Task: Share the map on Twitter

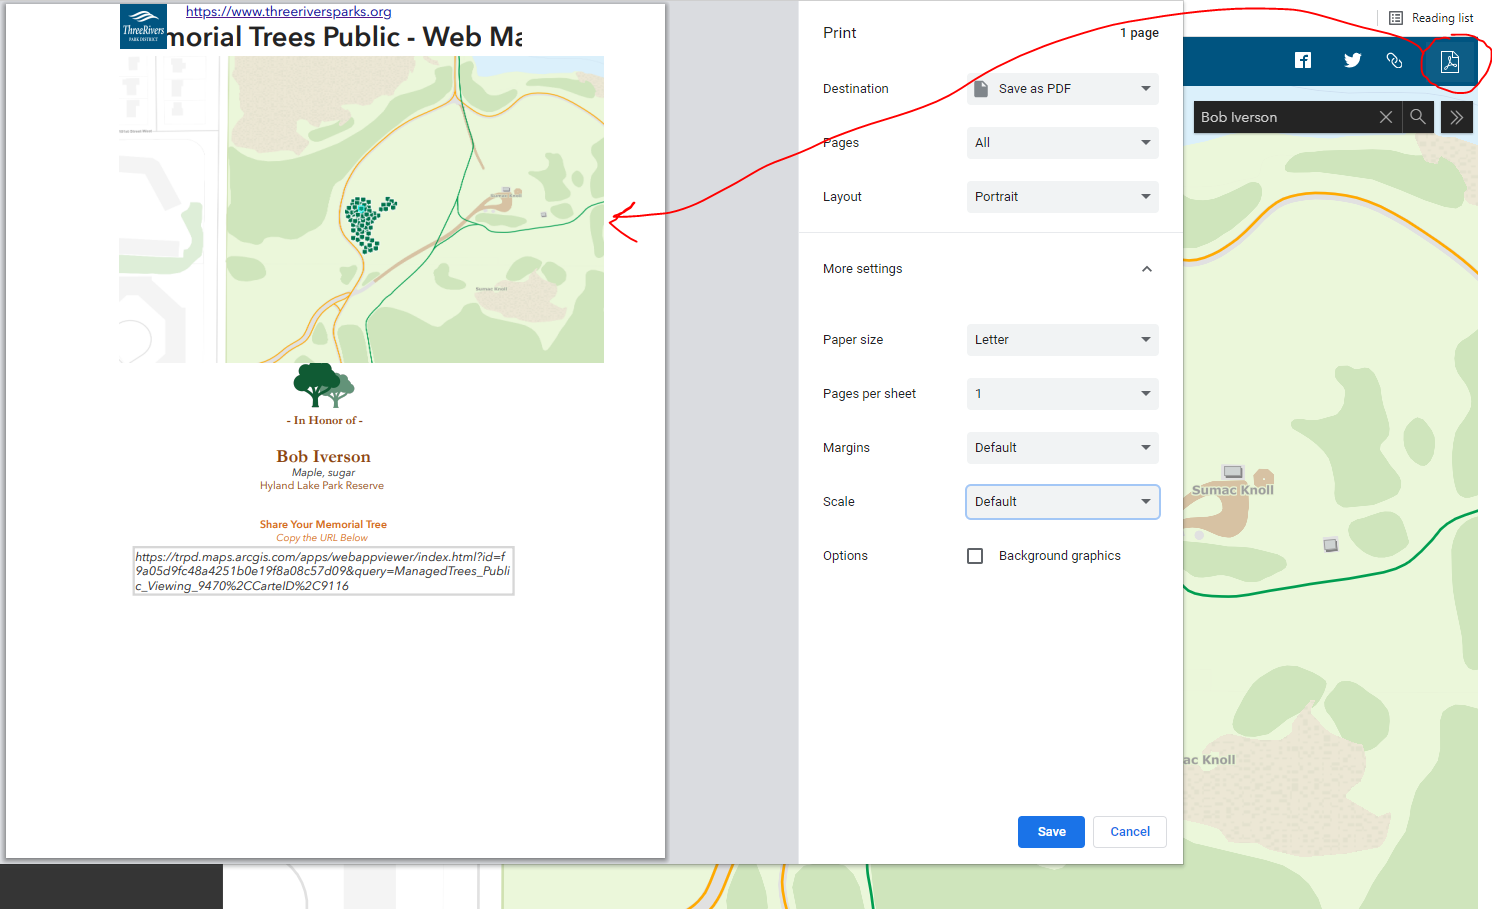Action: pyautogui.click(x=1352, y=60)
